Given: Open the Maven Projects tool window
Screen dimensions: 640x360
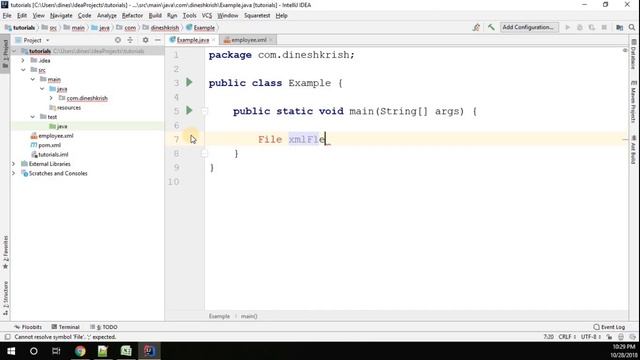Looking at the screenshot, I should pos(633,102).
